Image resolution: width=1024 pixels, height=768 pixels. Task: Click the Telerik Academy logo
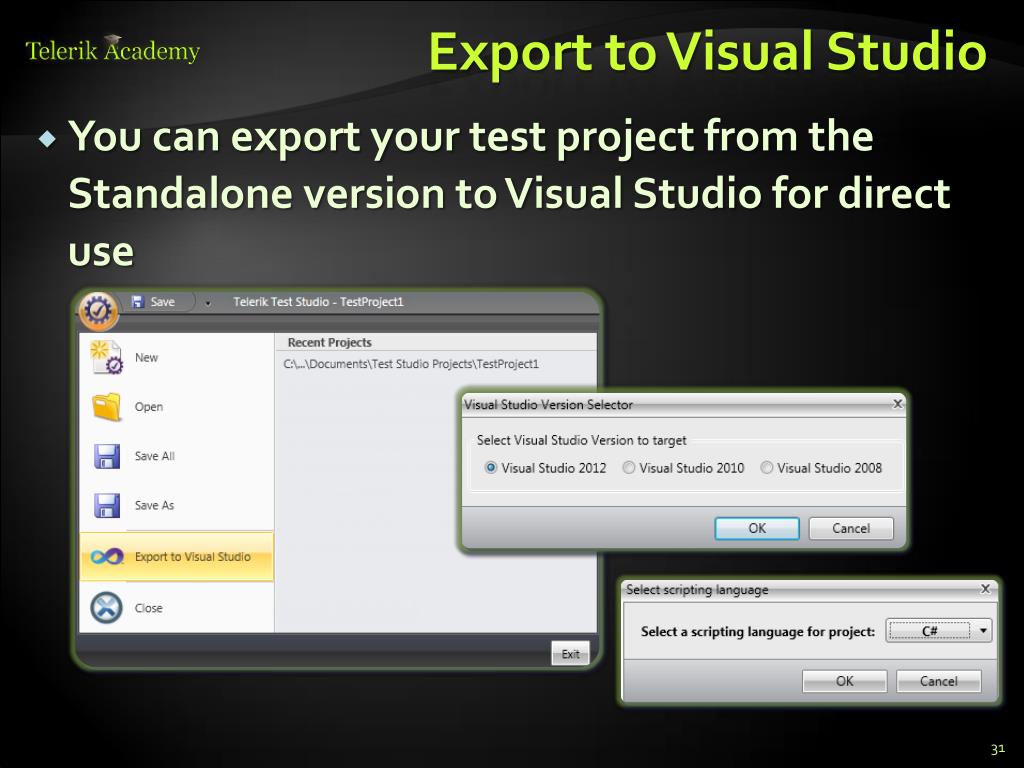coord(112,50)
